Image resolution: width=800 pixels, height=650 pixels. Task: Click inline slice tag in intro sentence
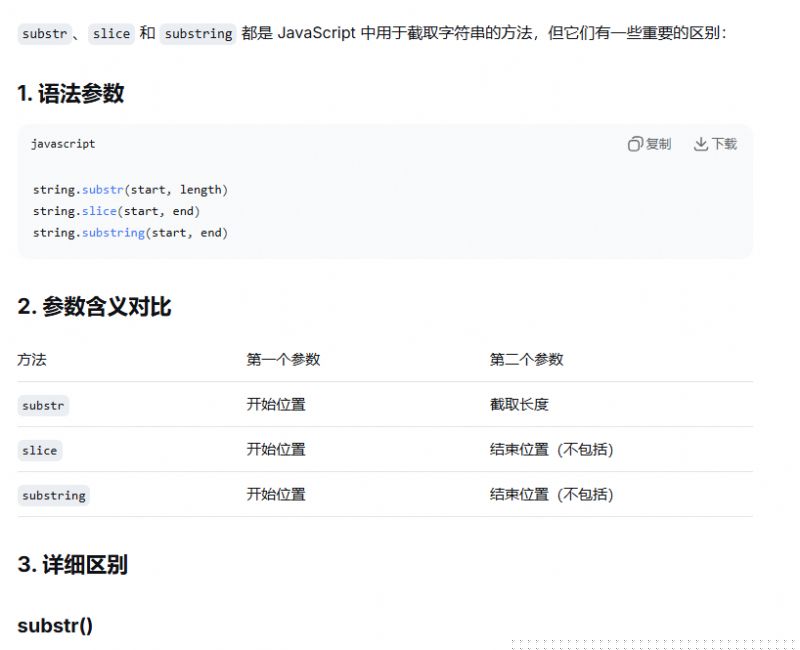111,33
